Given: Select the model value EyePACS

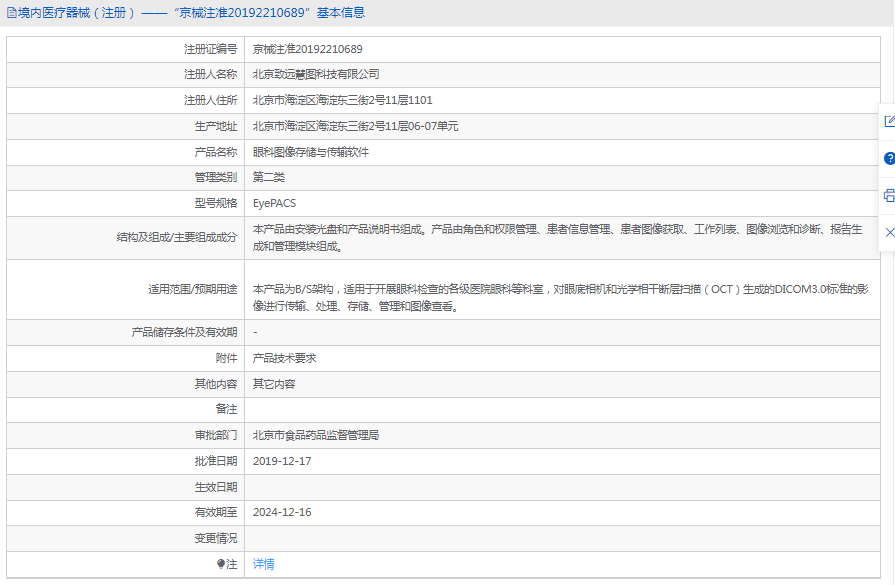Looking at the screenshot, I should coord(274,203).
